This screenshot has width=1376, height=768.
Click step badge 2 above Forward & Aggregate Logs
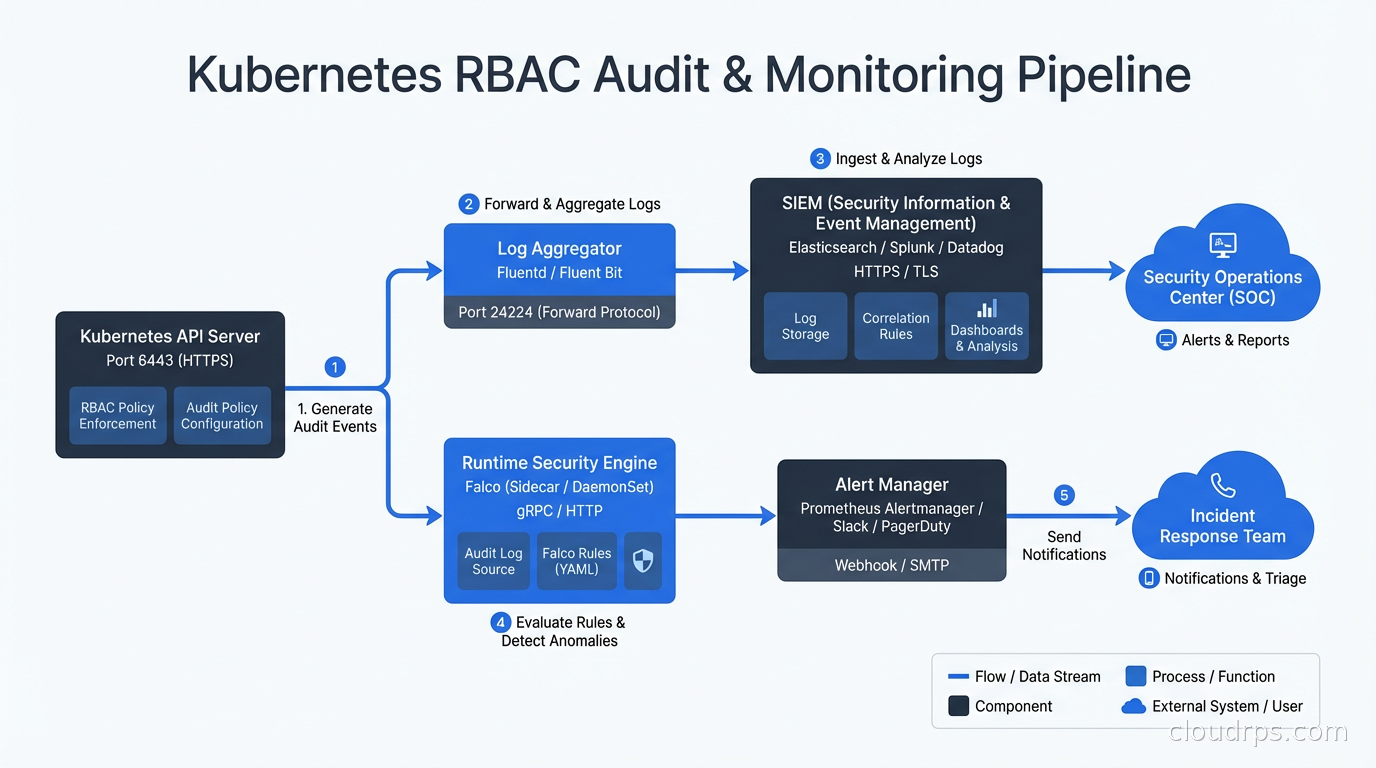469,204
